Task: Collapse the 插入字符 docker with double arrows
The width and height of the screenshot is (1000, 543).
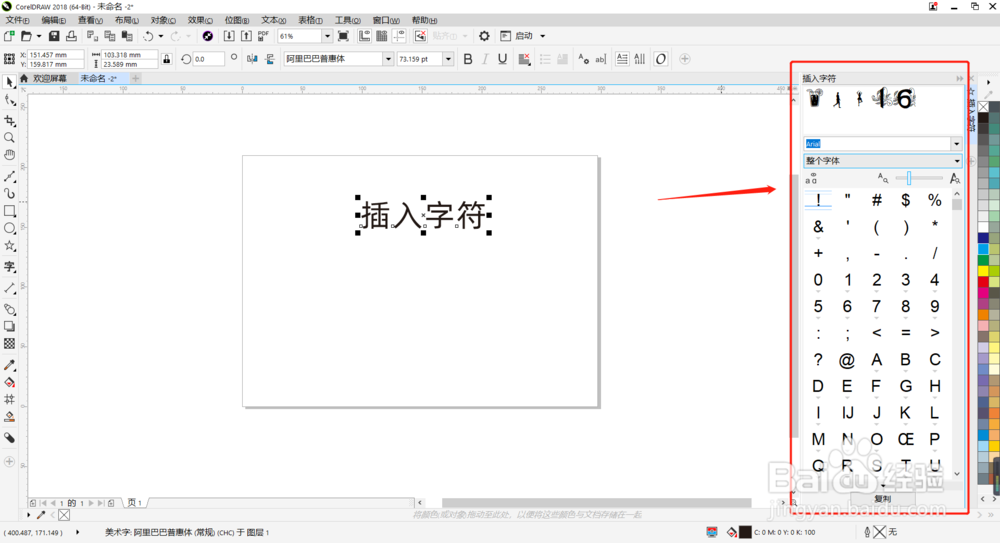Action: [x=959, y=78]
